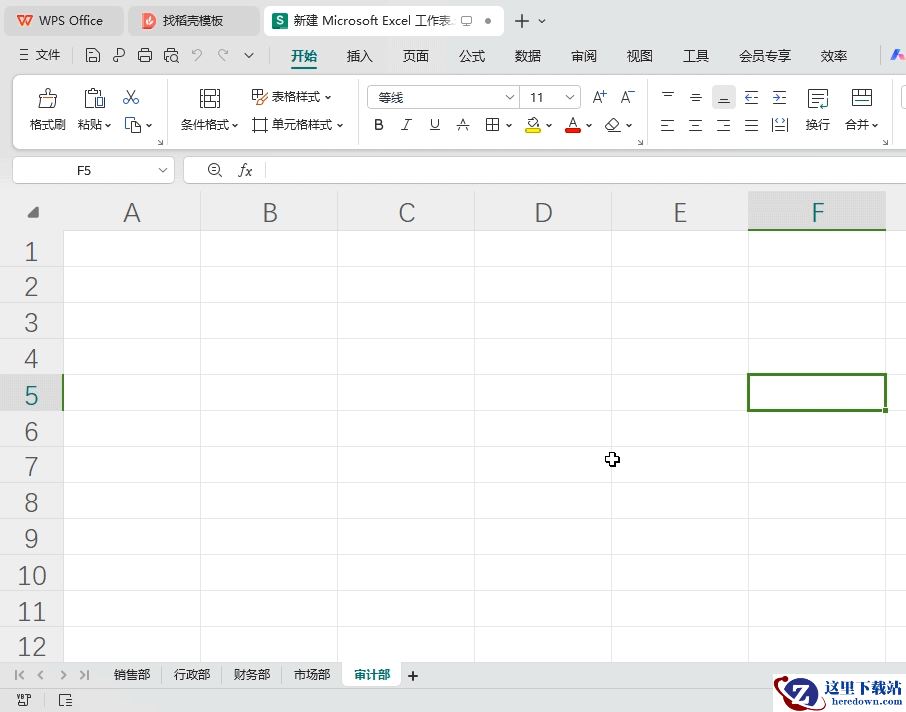Viewport: 906px width, 712px height.
Task: Click in the formula bar input field
Action: point(585,170)
